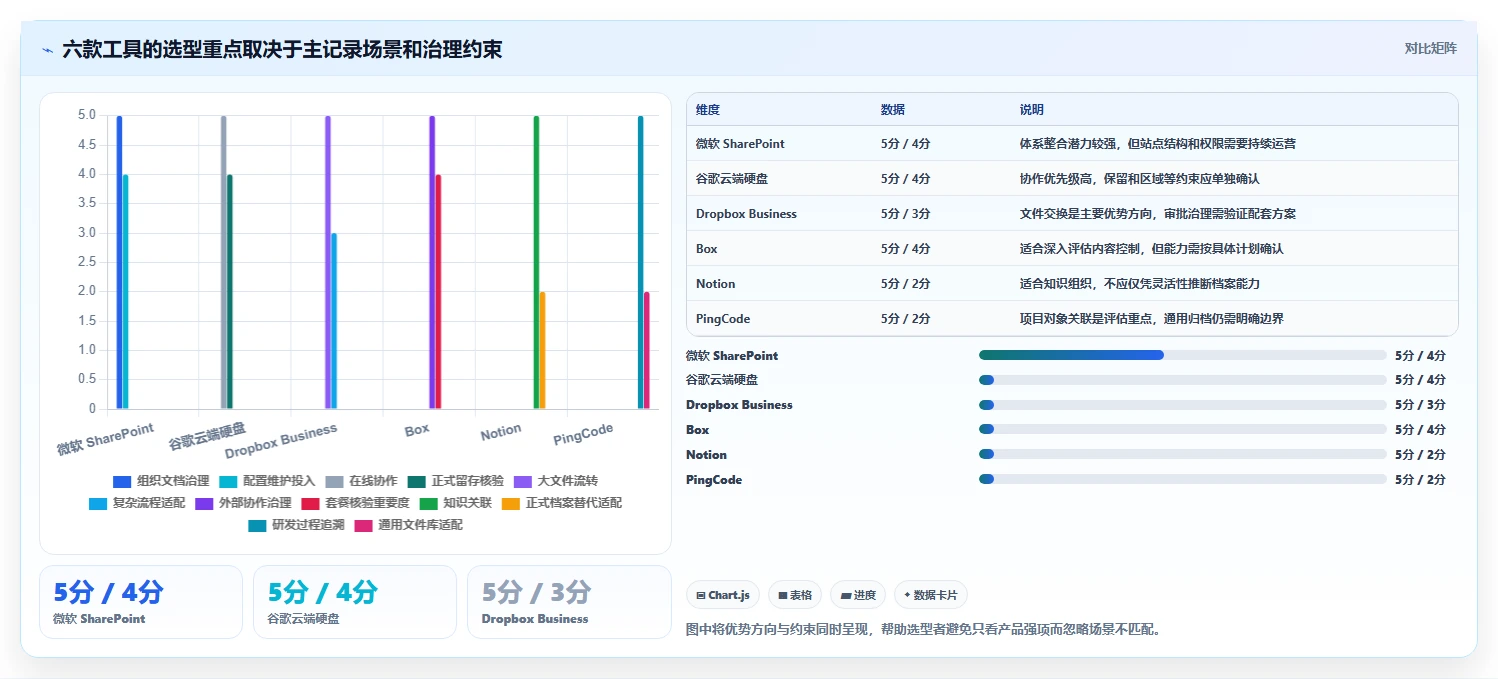Click the PingCode x-axis label in chart
Viewport: 1498px width, 679px height.
tap(584, 434)
